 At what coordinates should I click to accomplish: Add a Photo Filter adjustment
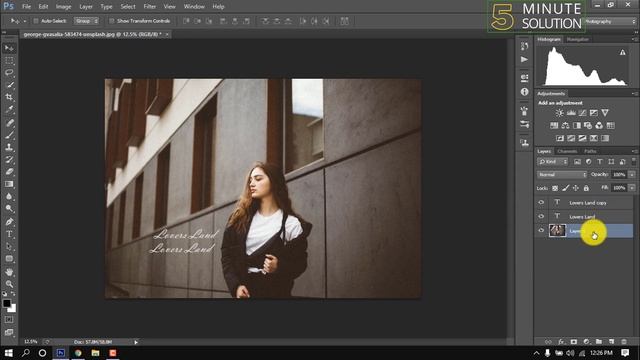coord(588,126)
